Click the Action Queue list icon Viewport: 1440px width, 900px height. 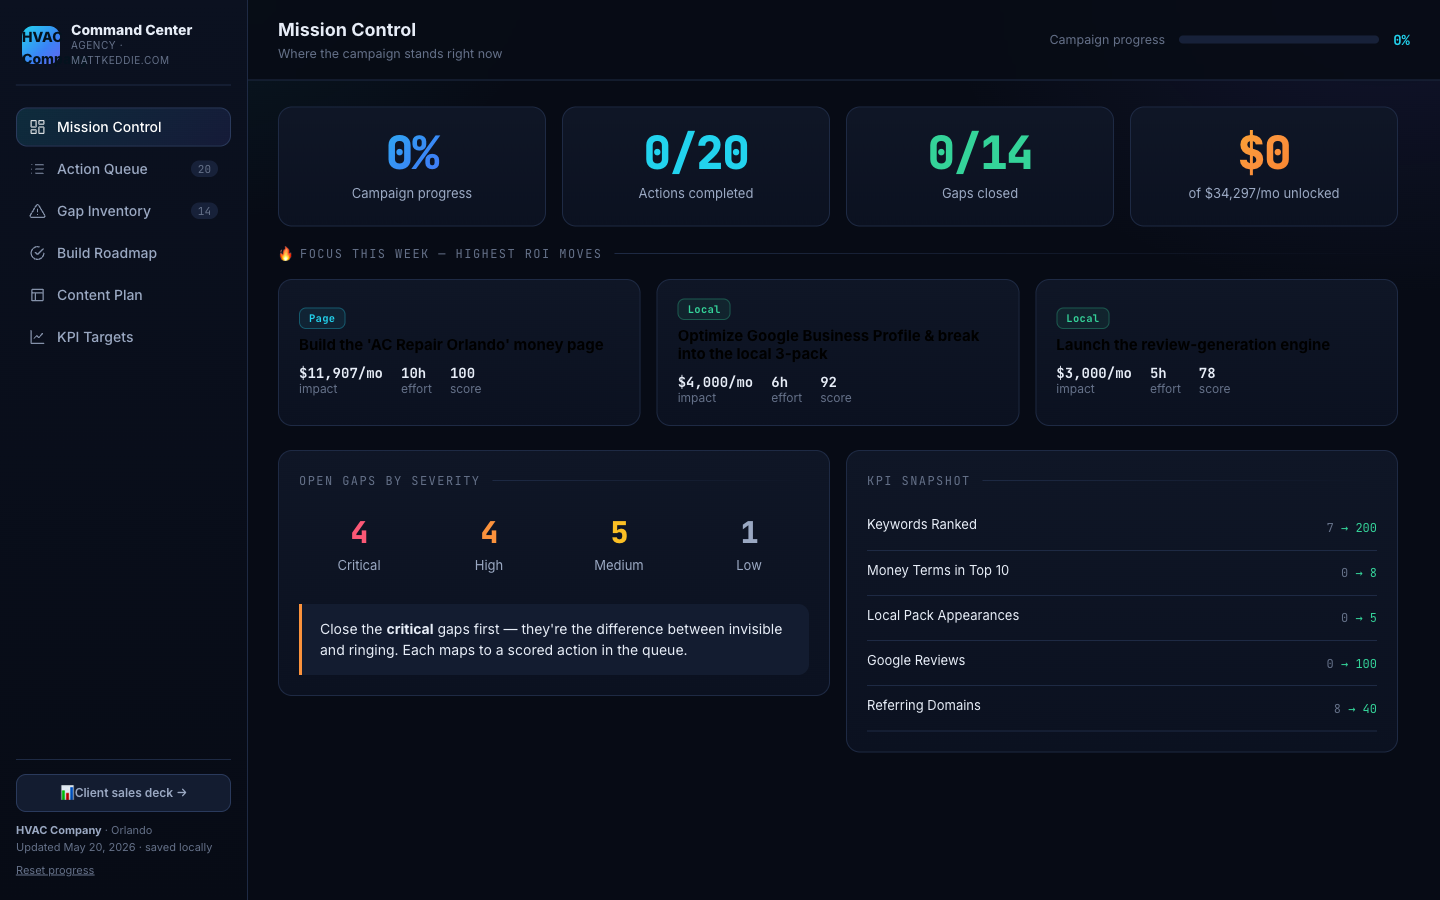click(x=37, y=169)
